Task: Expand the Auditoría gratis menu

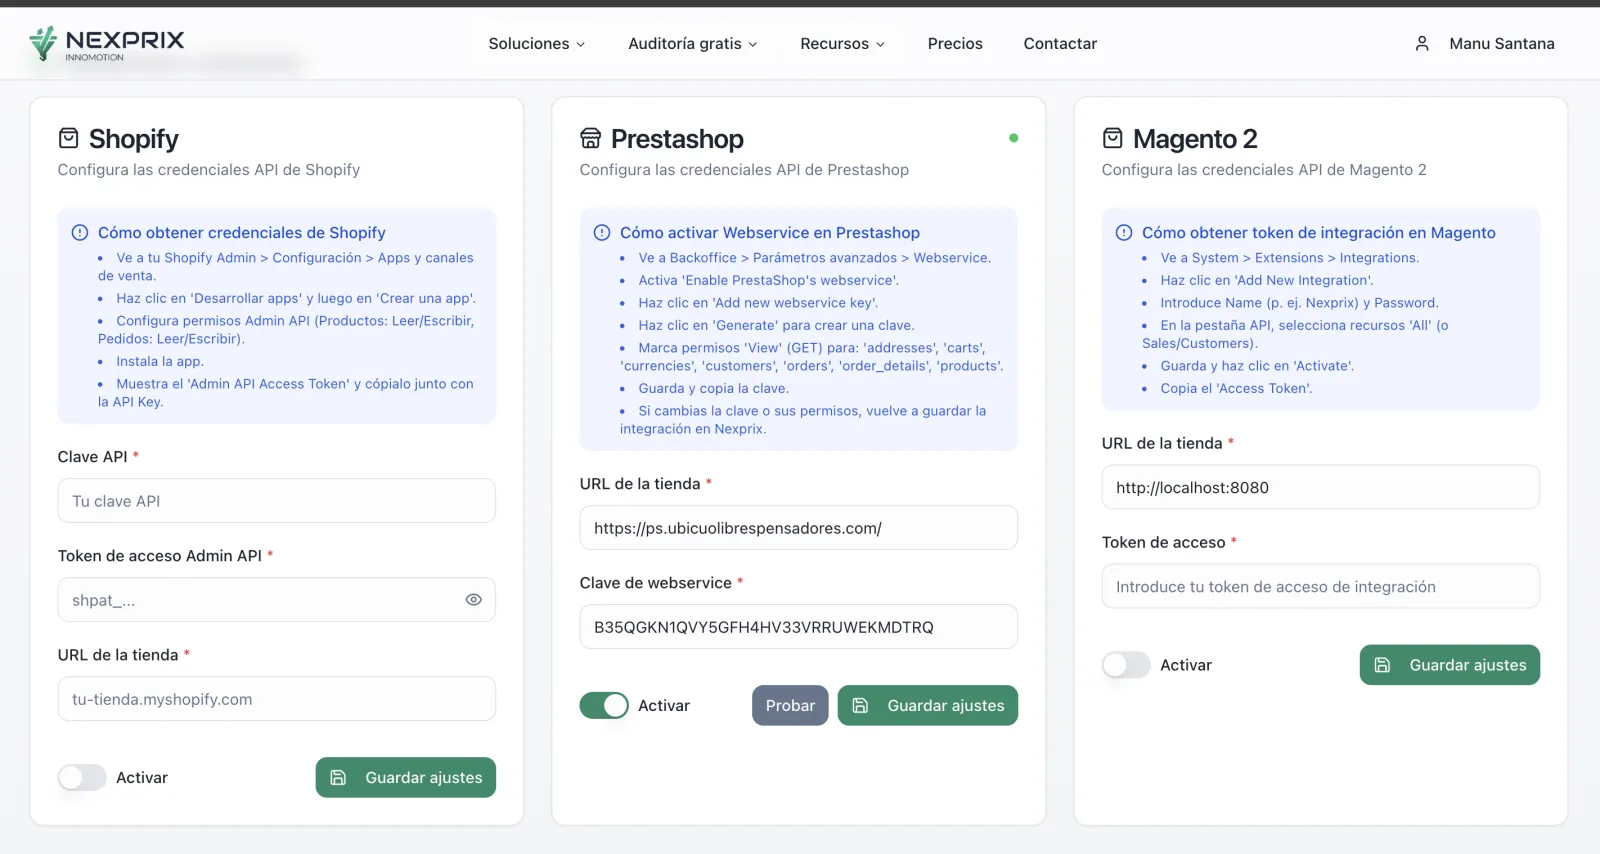Action: (x=693, y=44)
